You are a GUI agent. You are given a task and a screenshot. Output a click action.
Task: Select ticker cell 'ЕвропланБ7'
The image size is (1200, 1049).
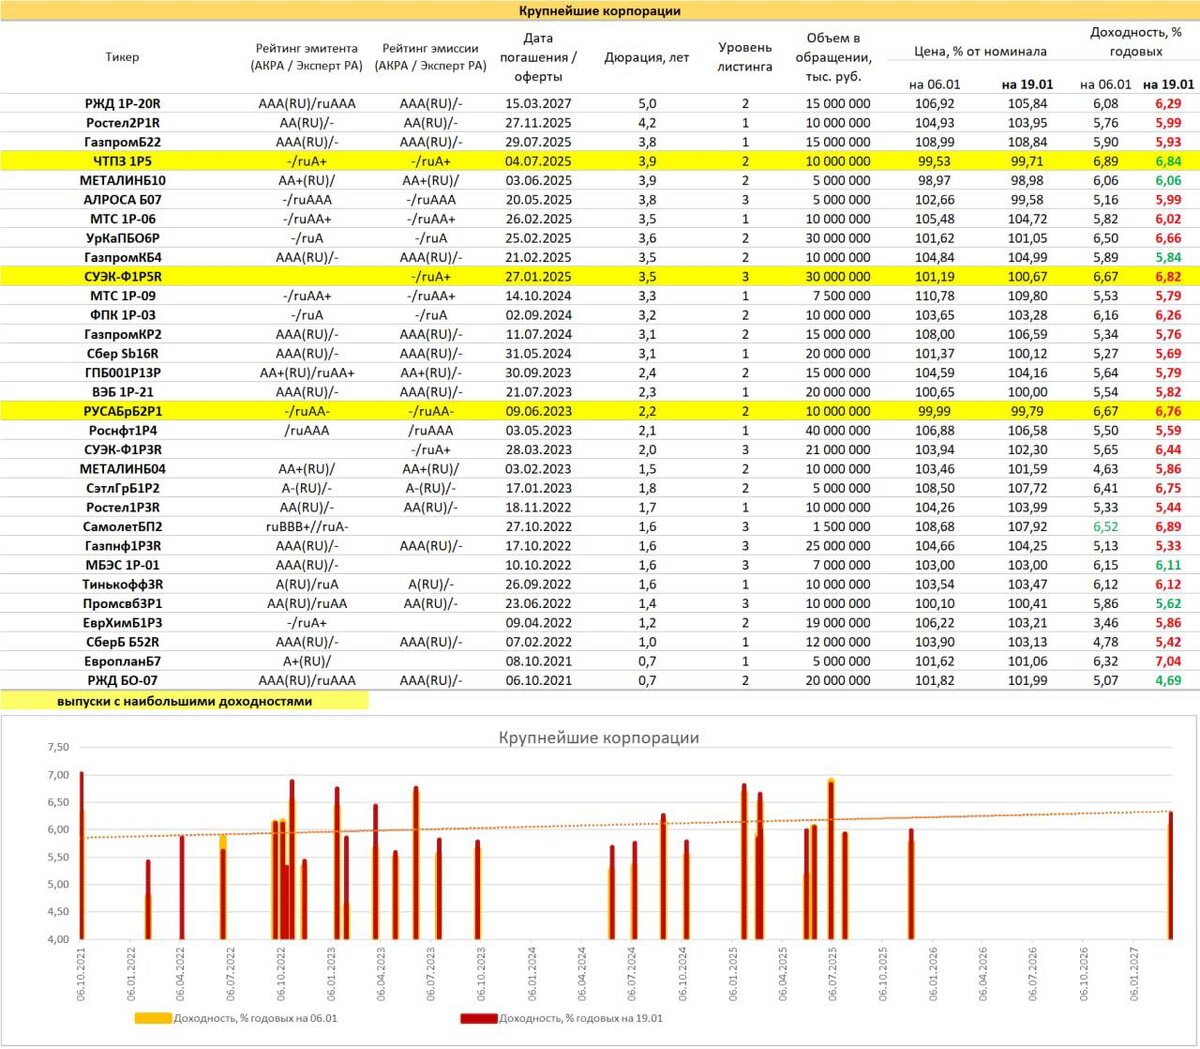(122, 661)
